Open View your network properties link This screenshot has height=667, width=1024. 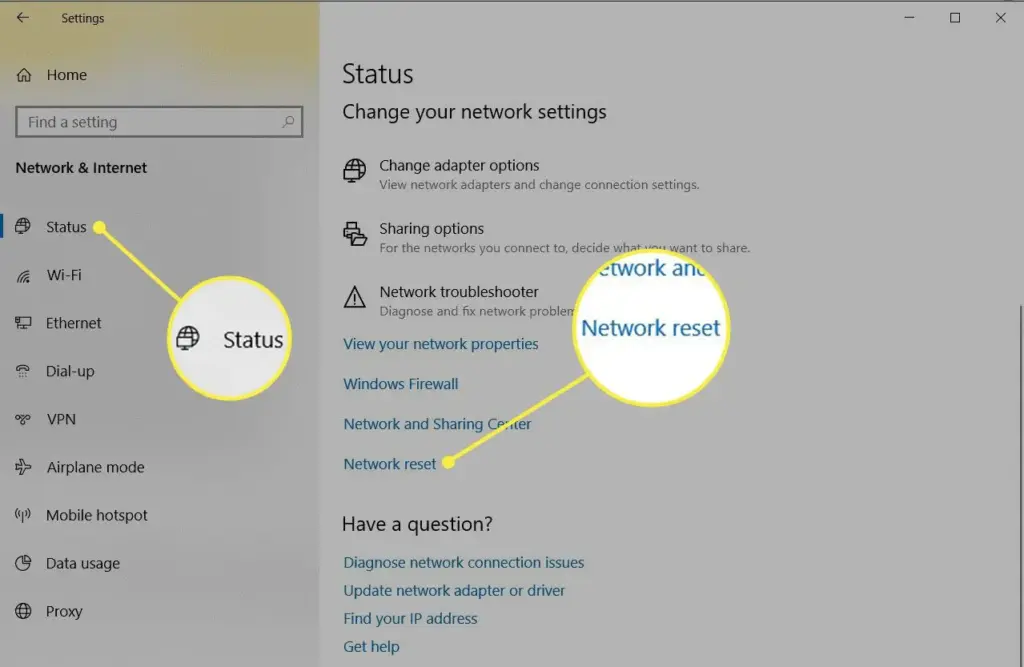click(x=441, y=344)
